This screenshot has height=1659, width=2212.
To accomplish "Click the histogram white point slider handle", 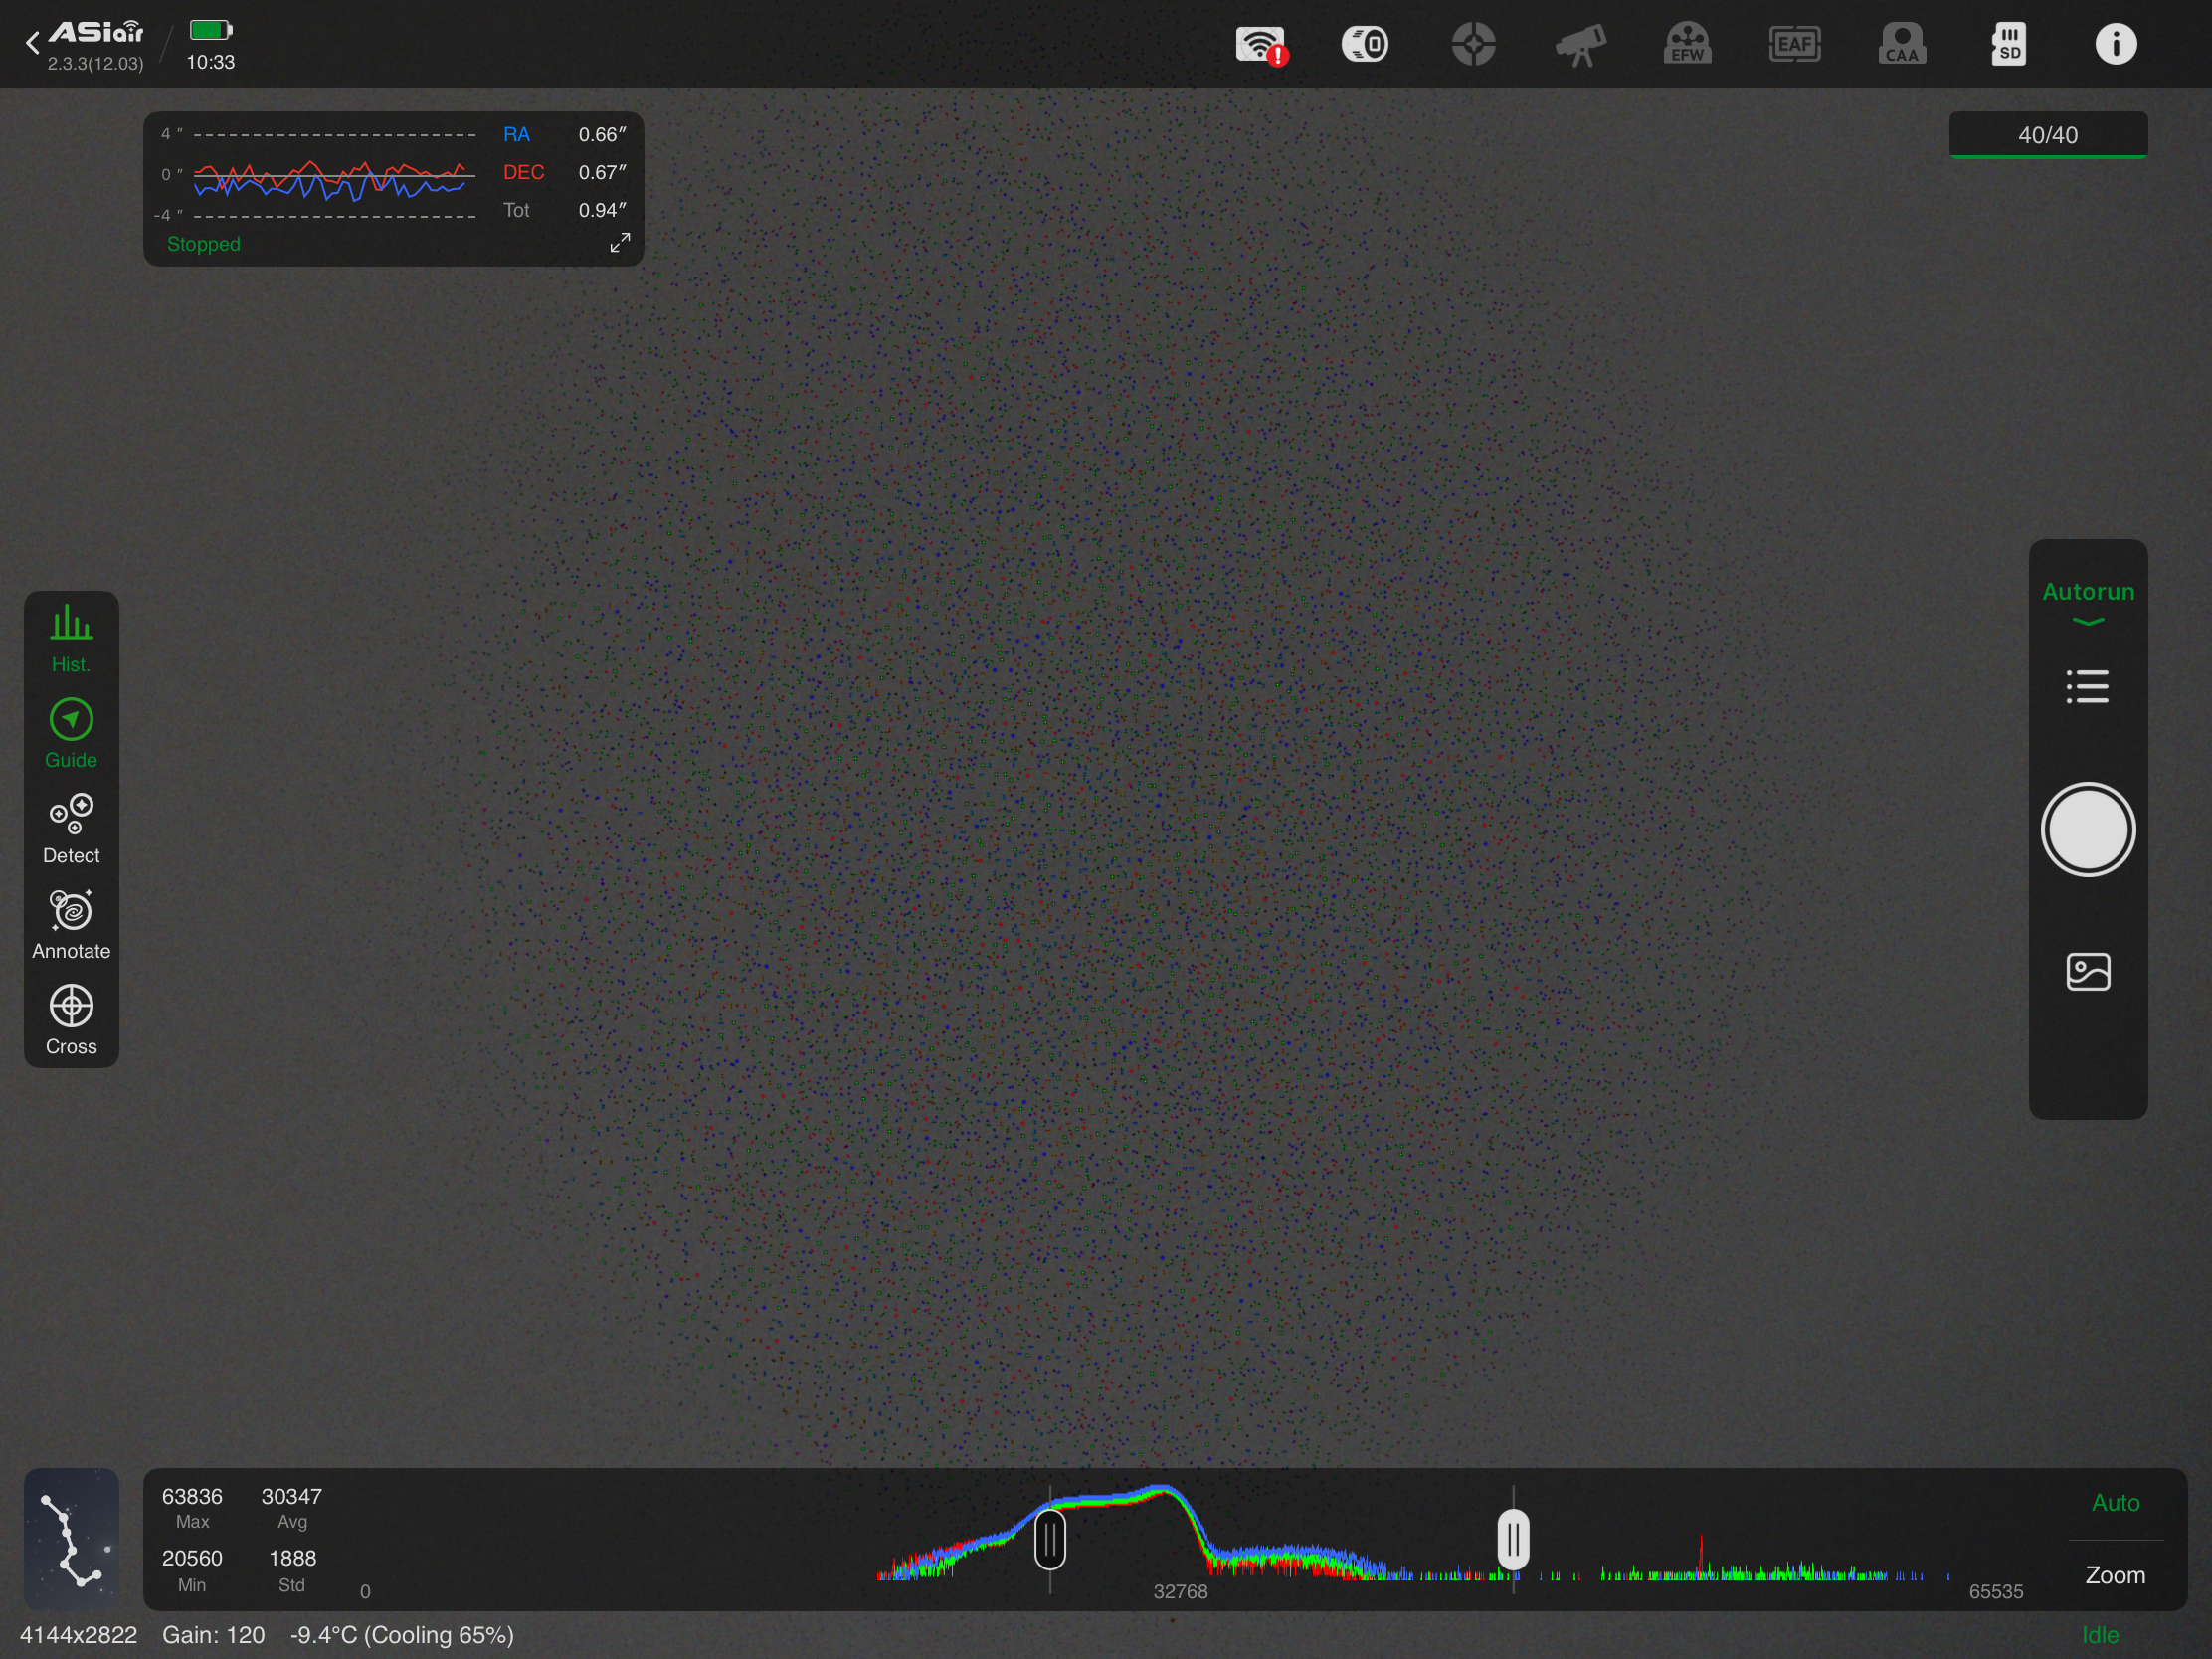I will pyautogui.click(x=1513, y=1540).
